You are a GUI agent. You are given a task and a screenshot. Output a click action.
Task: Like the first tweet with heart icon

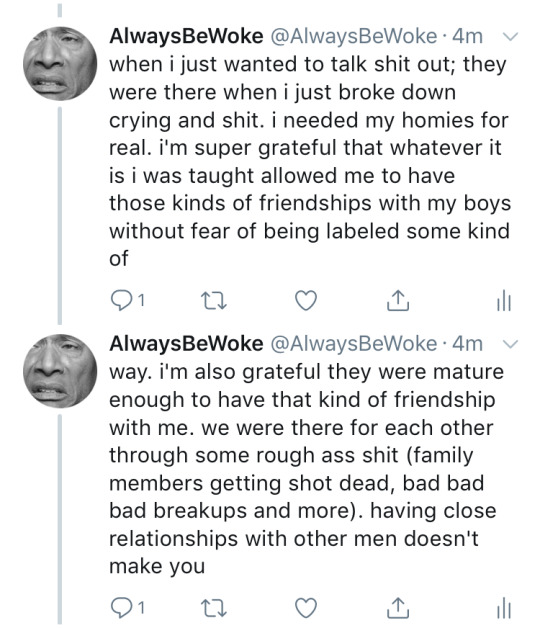[306, 300]
